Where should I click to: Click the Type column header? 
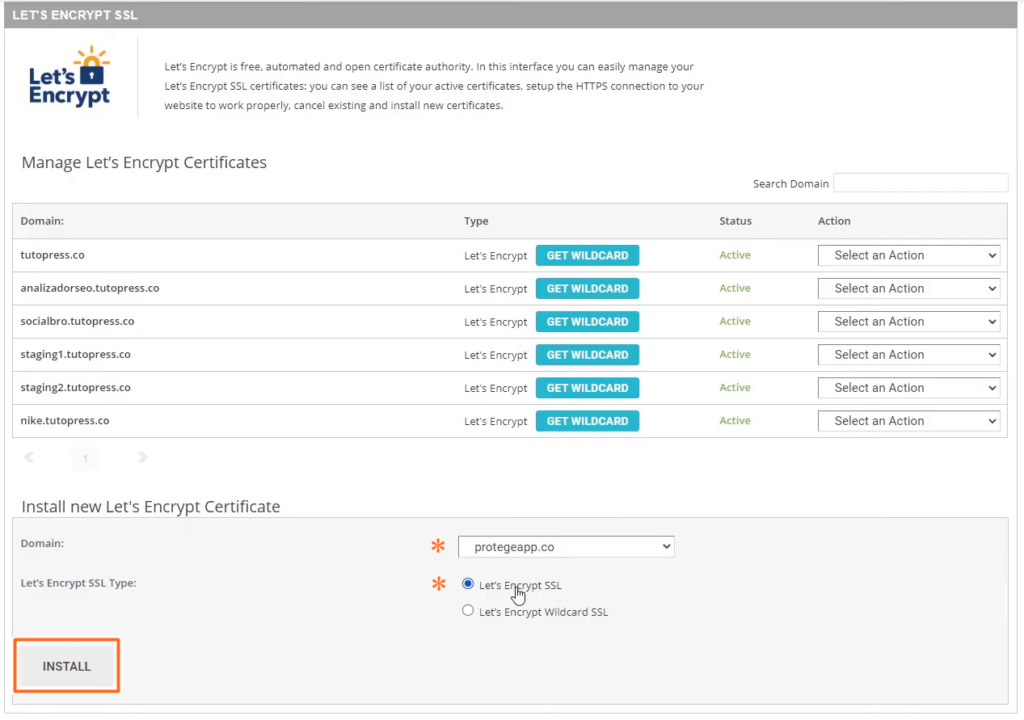click(476, 221)
